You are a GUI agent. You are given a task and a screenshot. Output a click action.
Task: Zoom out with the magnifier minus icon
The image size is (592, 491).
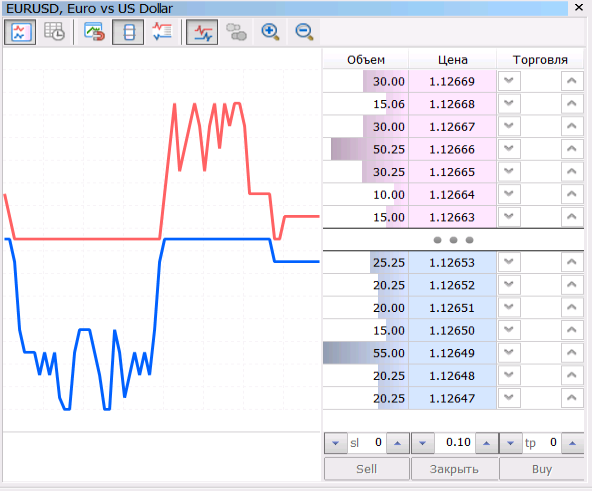(x=304, y=32)
